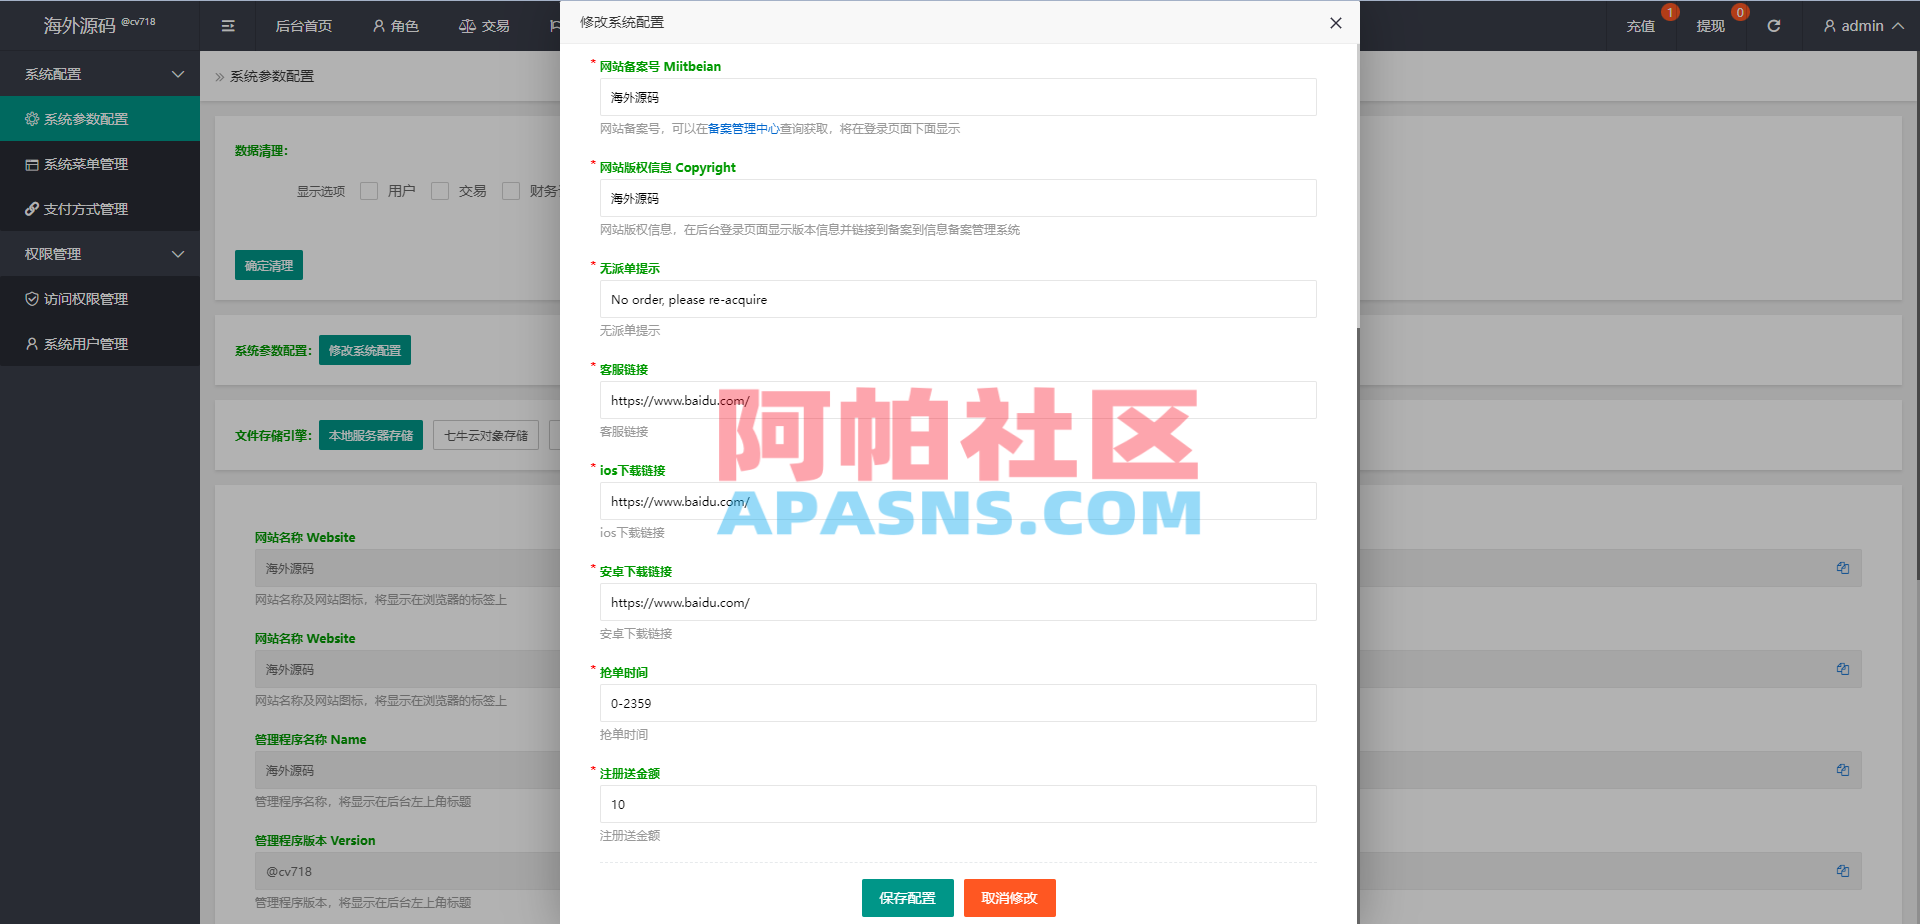Click the 无派单提示 input field
The image size is (1920, 924).
tap(957, 299)
